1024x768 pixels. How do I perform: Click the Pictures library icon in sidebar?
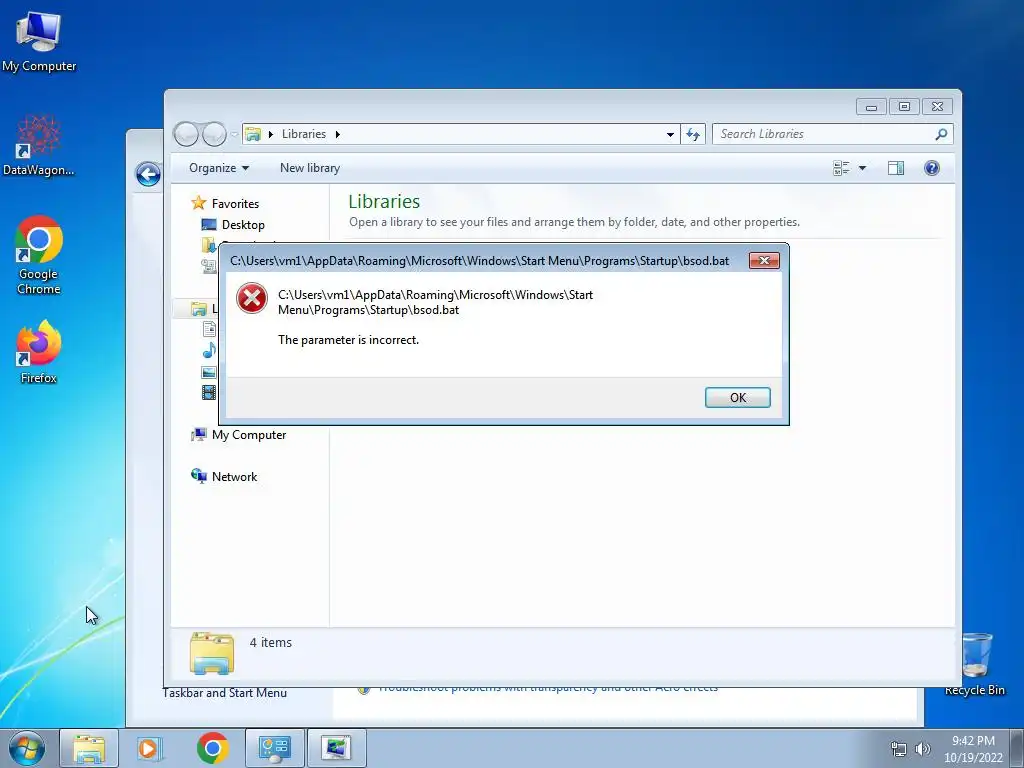point(209,372)
